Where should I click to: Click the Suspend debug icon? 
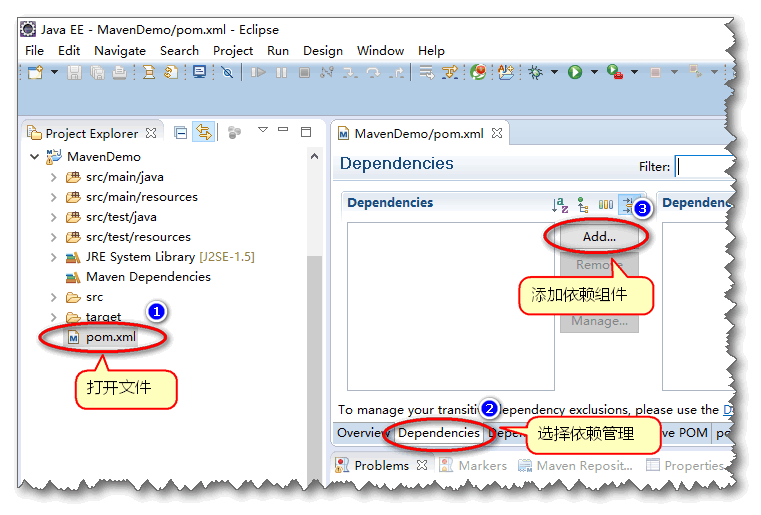[281, 73]
